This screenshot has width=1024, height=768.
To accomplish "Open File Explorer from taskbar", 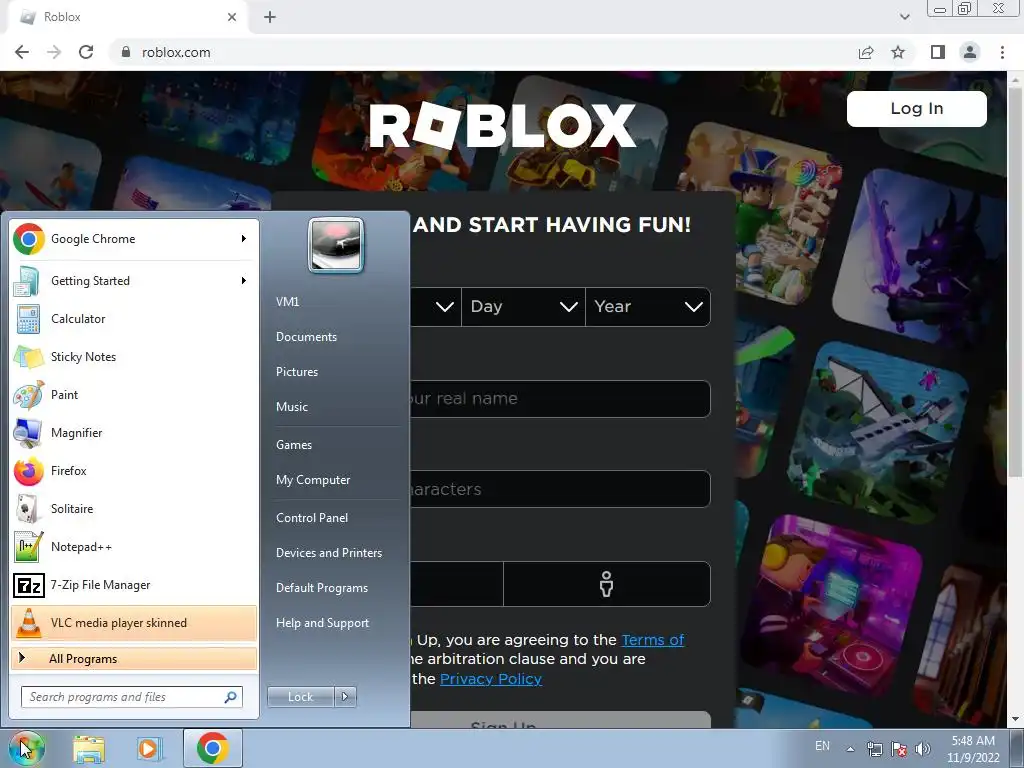I will pos(89,748).
